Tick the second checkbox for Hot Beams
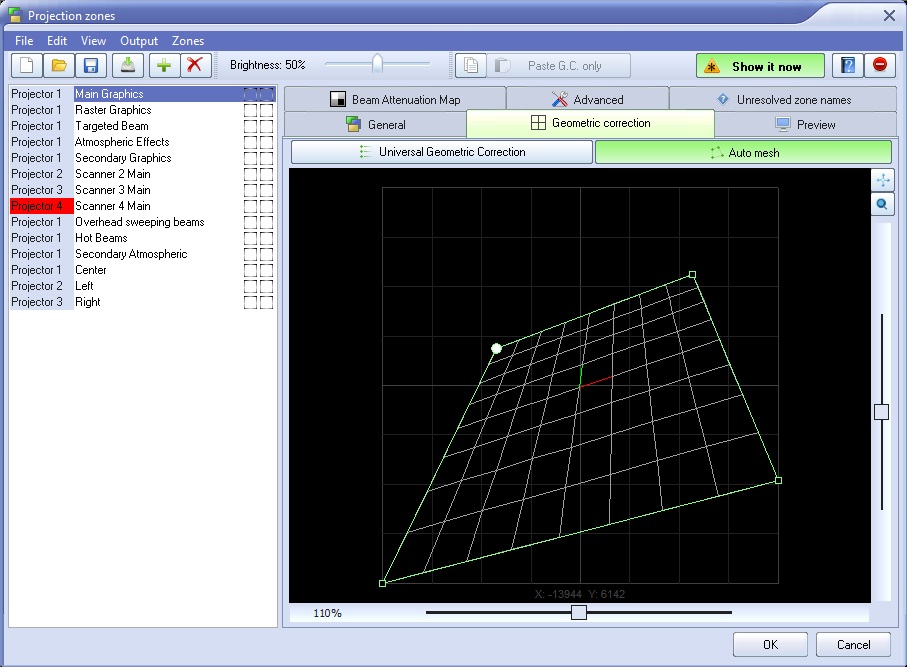The width and height of the screenshot is (907, 667). click(x=267, y=238)
